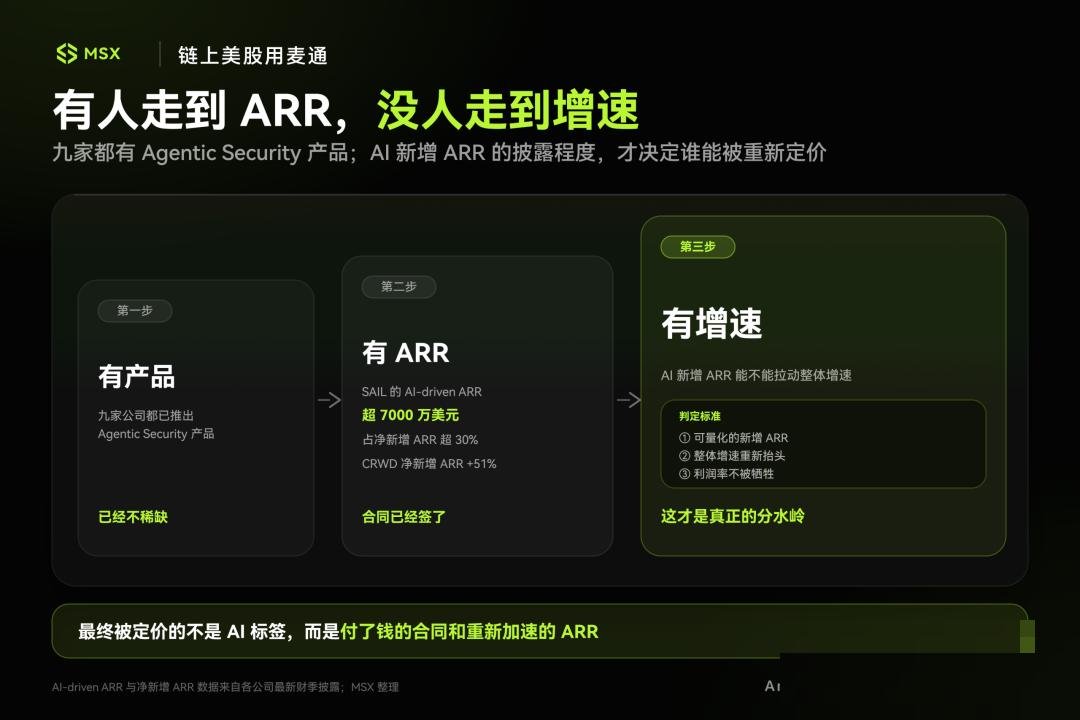Screen dimensions: 1080x720
Task: Click the line 占净新增 ARR 超 30%
Action: coord(420,440)
